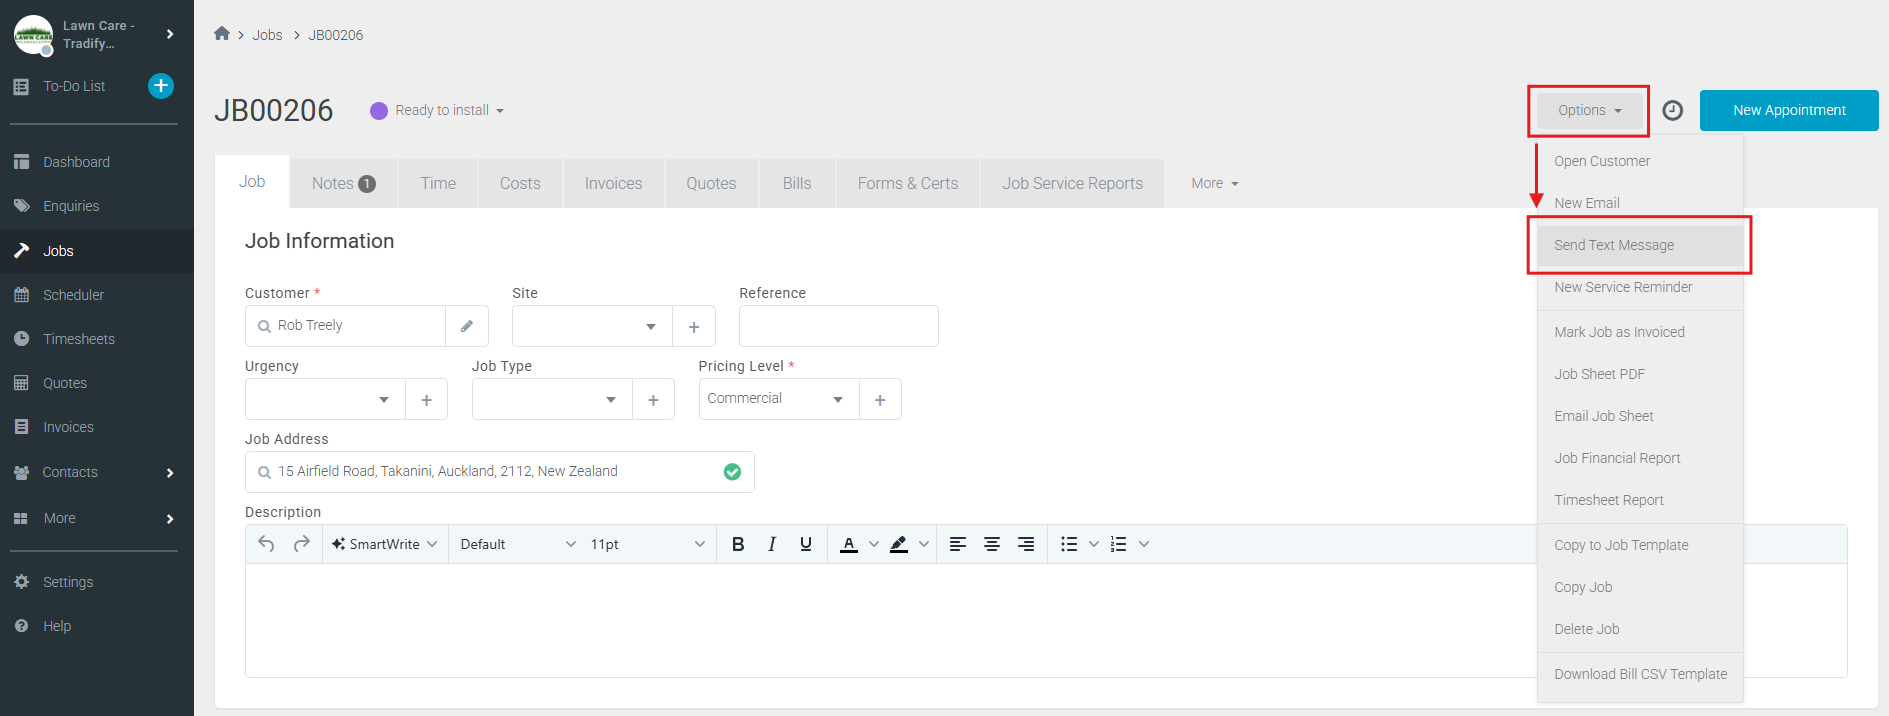Screen dimensions: 1889x716
Task: Apply italic formatting in Description toolbar
Action: coord(772,544)
